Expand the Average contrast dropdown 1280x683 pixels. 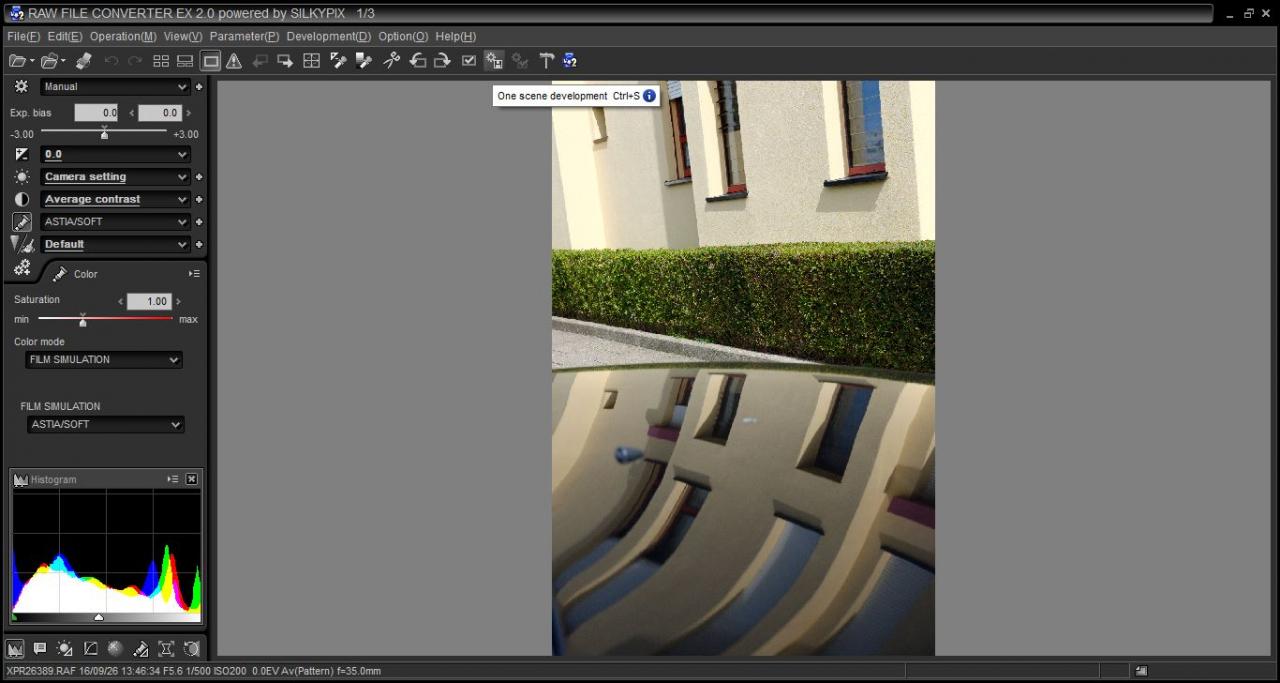click(x=115, y=199)
